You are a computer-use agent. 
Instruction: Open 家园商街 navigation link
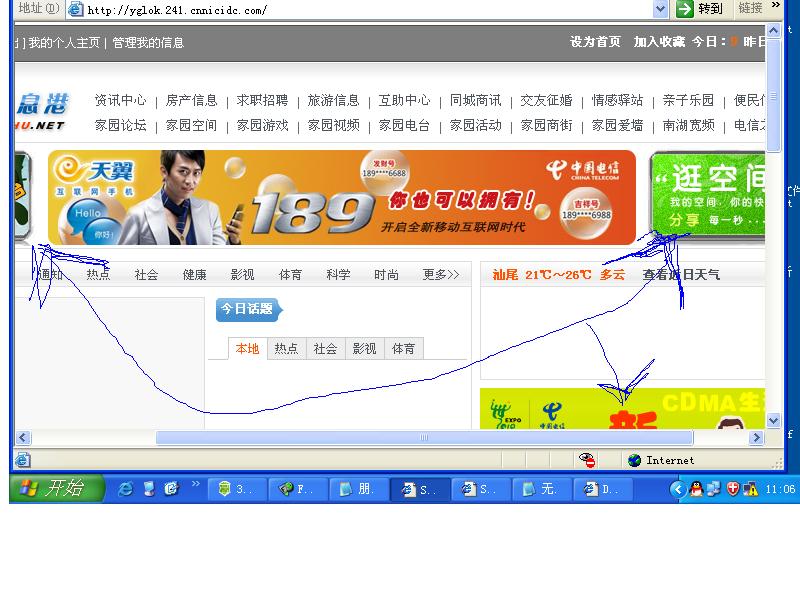(546, 125)
